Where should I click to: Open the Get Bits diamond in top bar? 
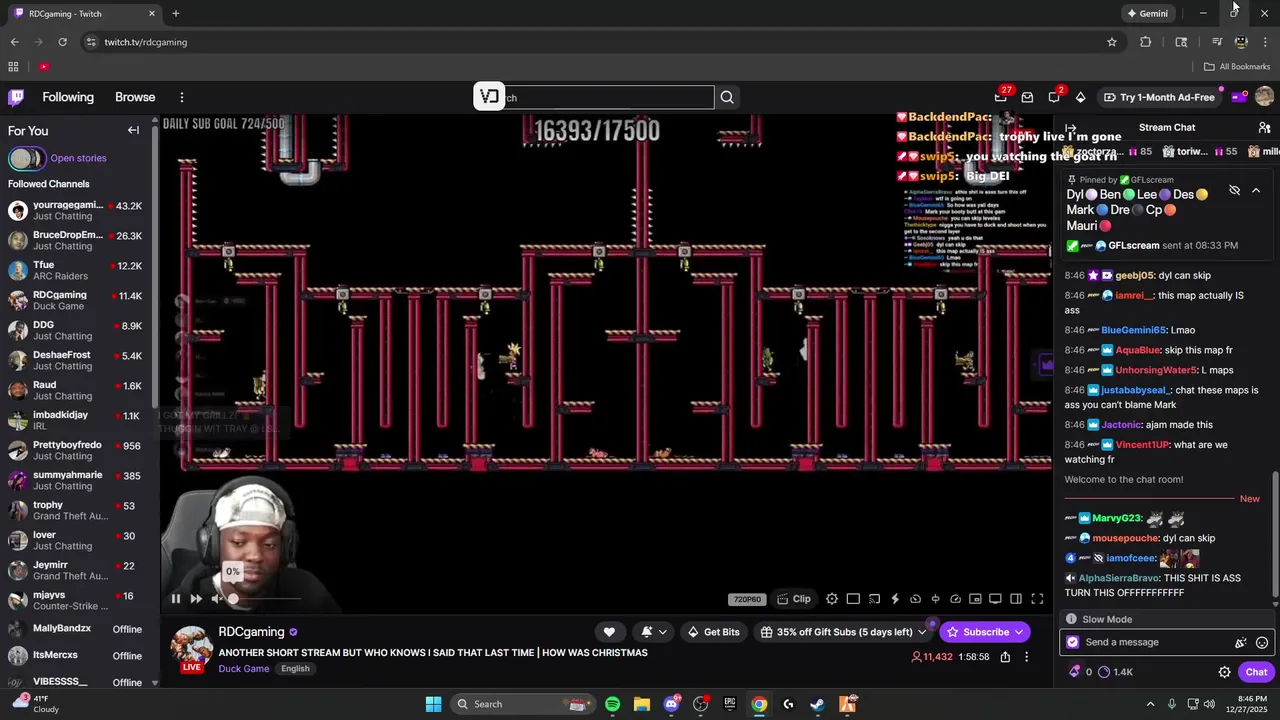(1080, 97)
